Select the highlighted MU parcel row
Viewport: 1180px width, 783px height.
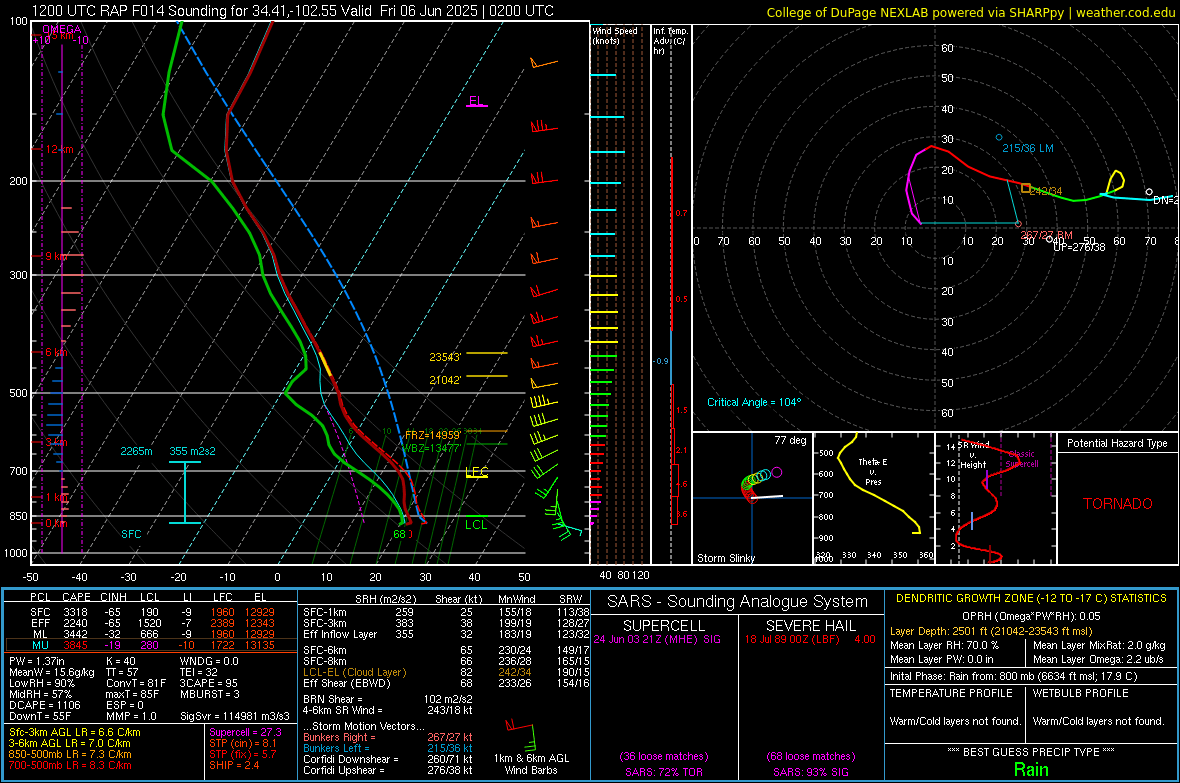click(x=151, y=645)
